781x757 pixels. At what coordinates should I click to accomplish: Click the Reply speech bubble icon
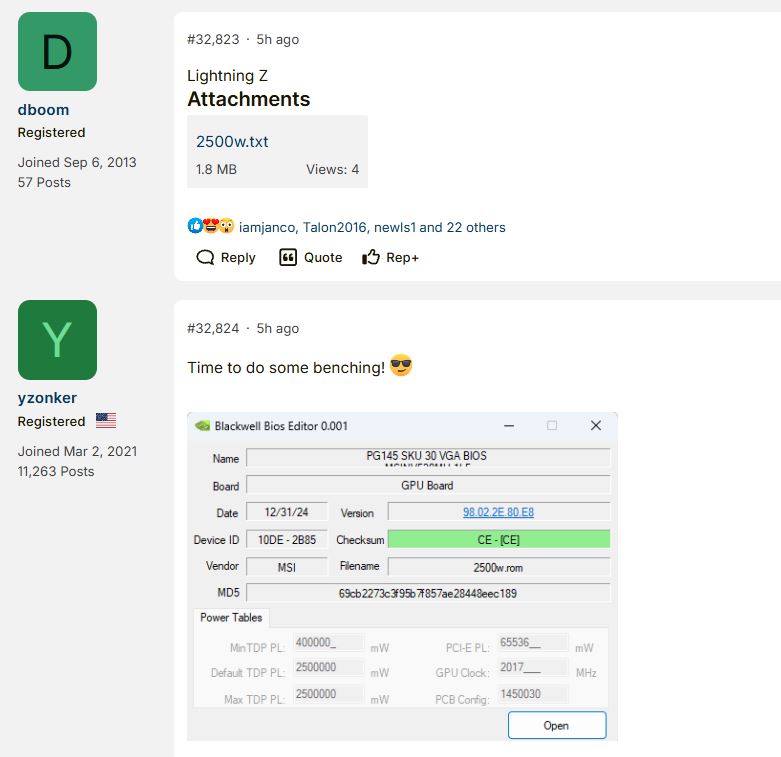click(x=206, y=257)
